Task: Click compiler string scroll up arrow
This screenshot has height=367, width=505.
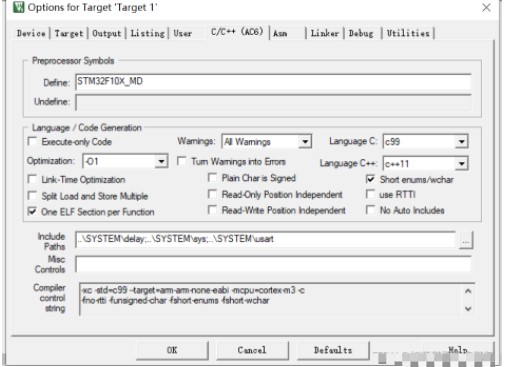Action: (x=468, y=291)
